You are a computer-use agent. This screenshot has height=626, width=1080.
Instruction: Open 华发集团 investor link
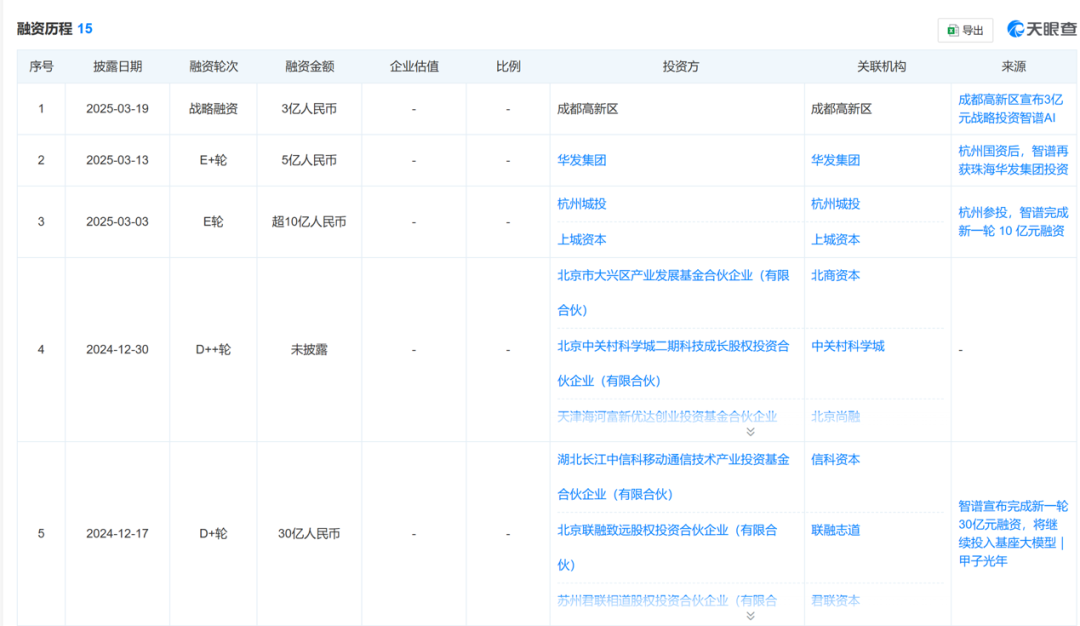click(x=582, y=160)
